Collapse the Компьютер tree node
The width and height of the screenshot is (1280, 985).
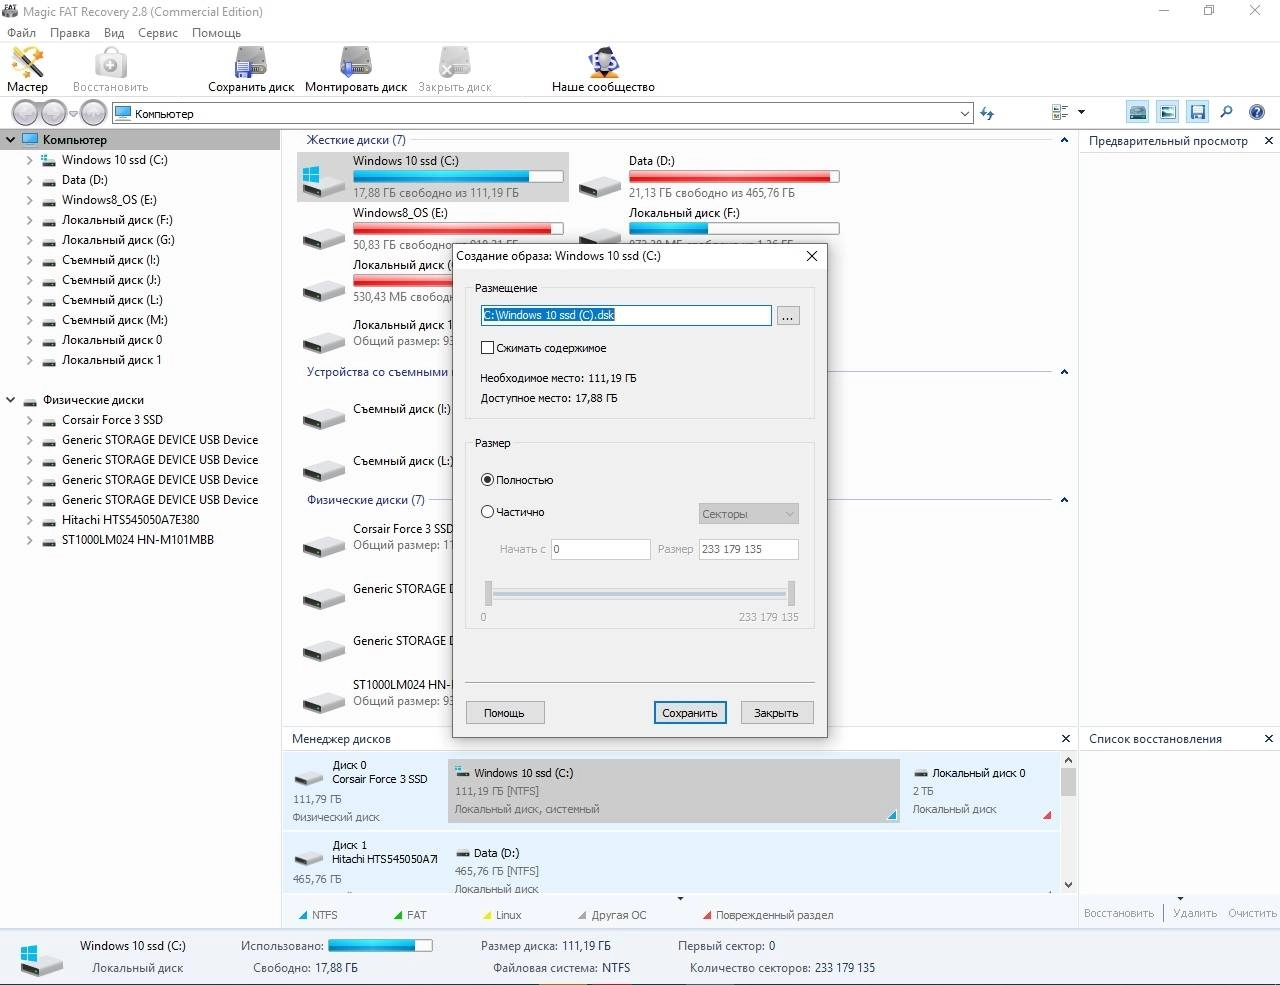[x=11, y=140]
